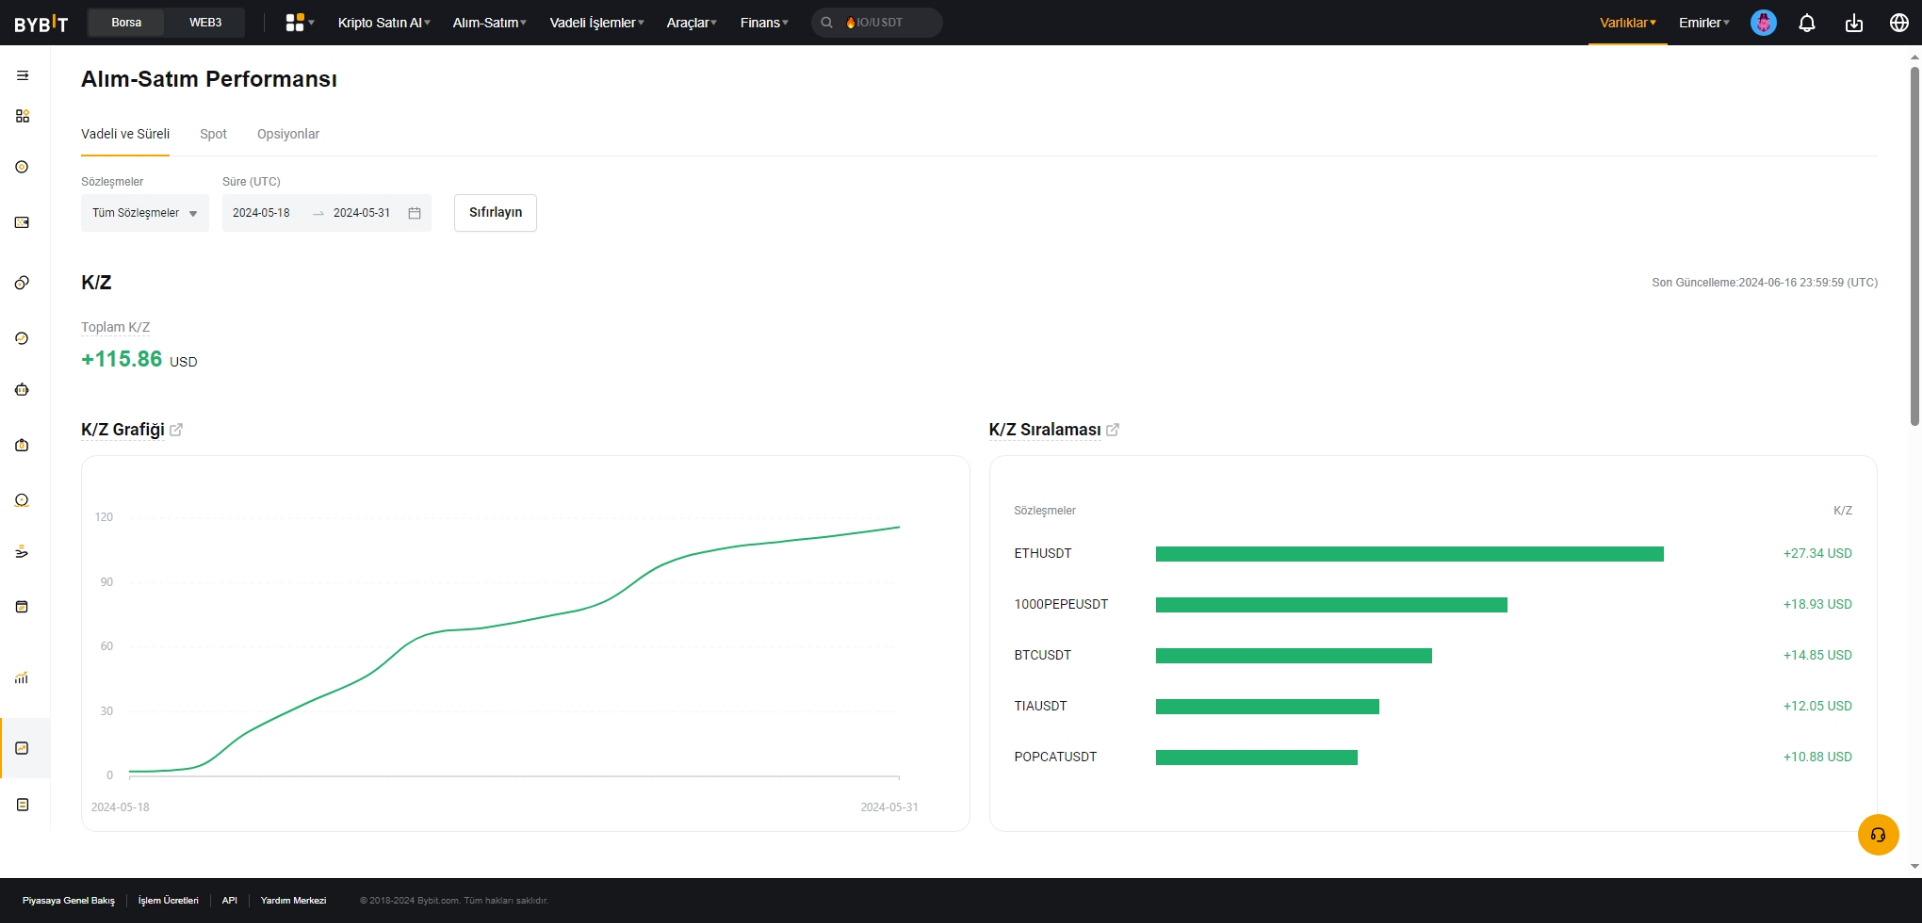Viewport: 1922px width, 923px height.
Task: Expand the Kripto Satın Al menu
Action: (x=384, y=22)
